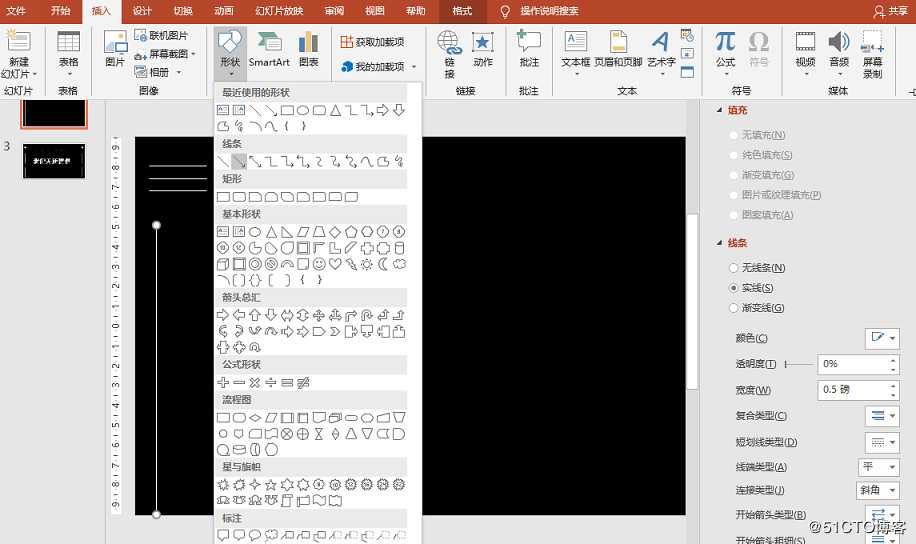Pick the plus sign equation shape
Viewport: 916px width, 544px height.
point(223,383)
